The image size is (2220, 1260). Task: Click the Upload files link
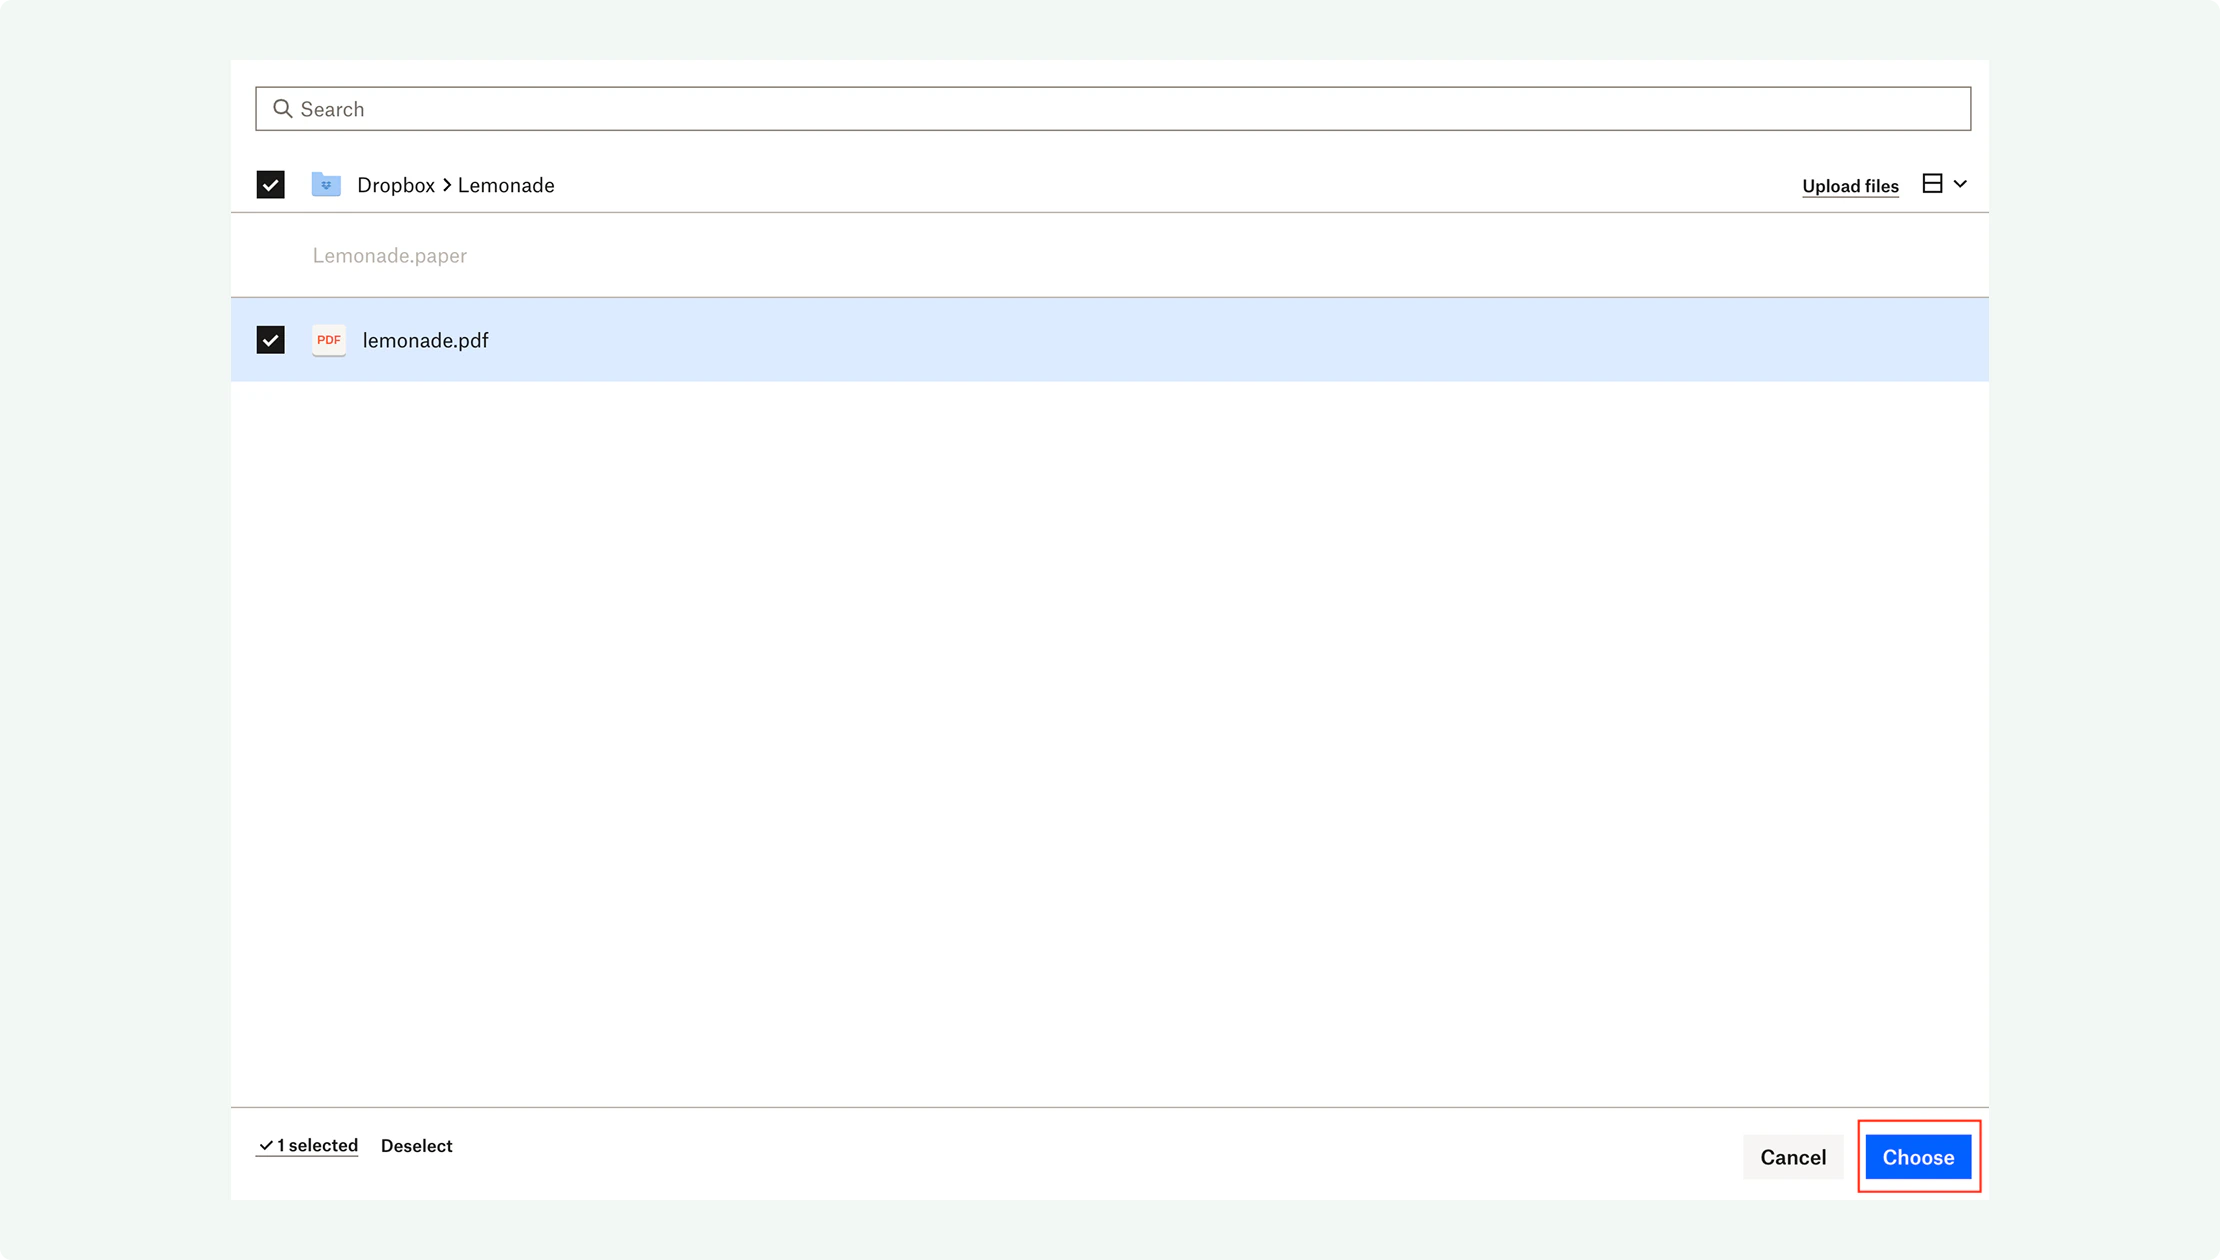tap(1850, 186)
